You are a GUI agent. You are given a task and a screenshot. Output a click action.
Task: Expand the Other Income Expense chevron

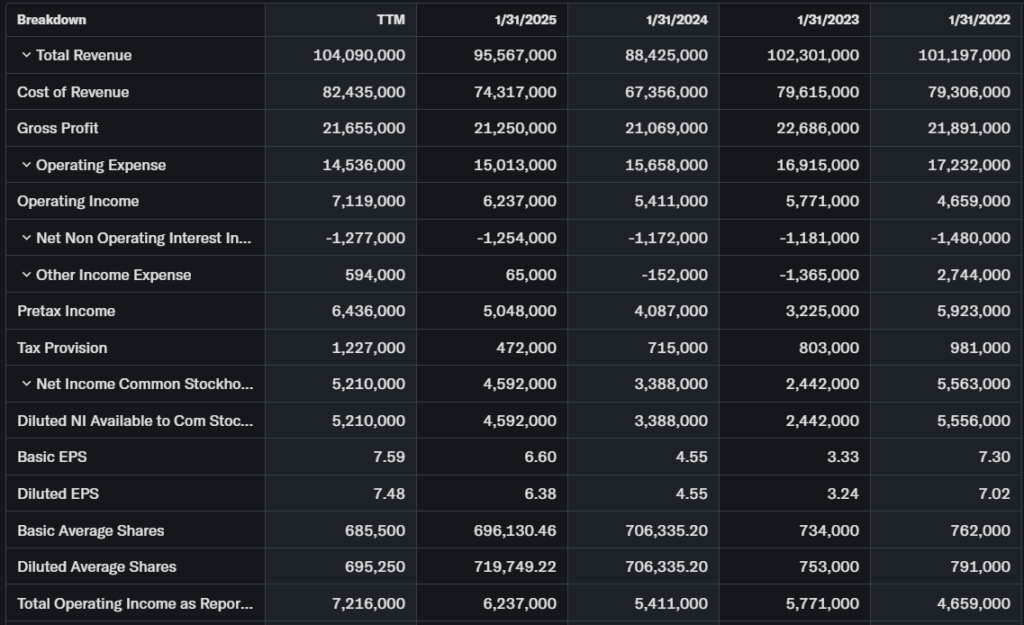click(x=26, y=275)
